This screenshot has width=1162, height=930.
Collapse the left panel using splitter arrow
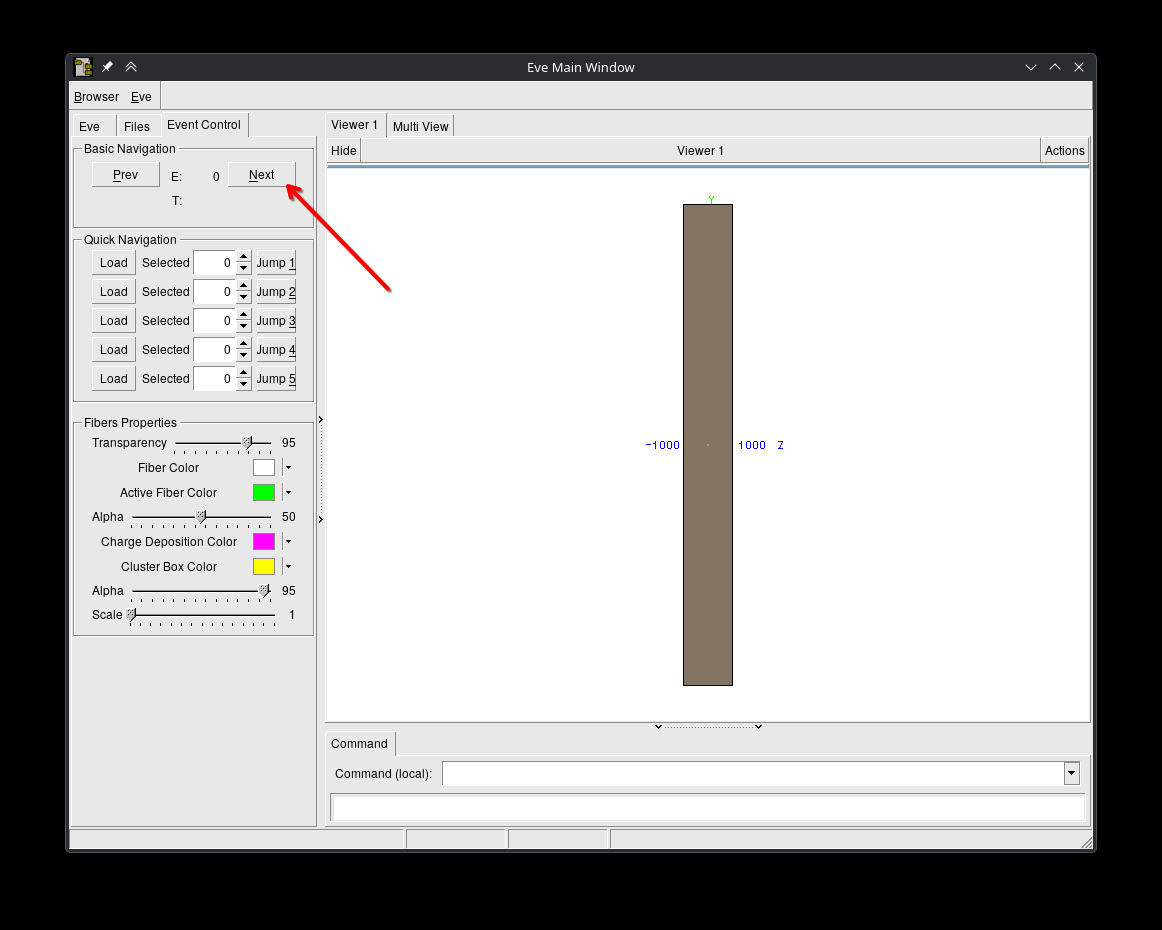click(x=320, y=420)
